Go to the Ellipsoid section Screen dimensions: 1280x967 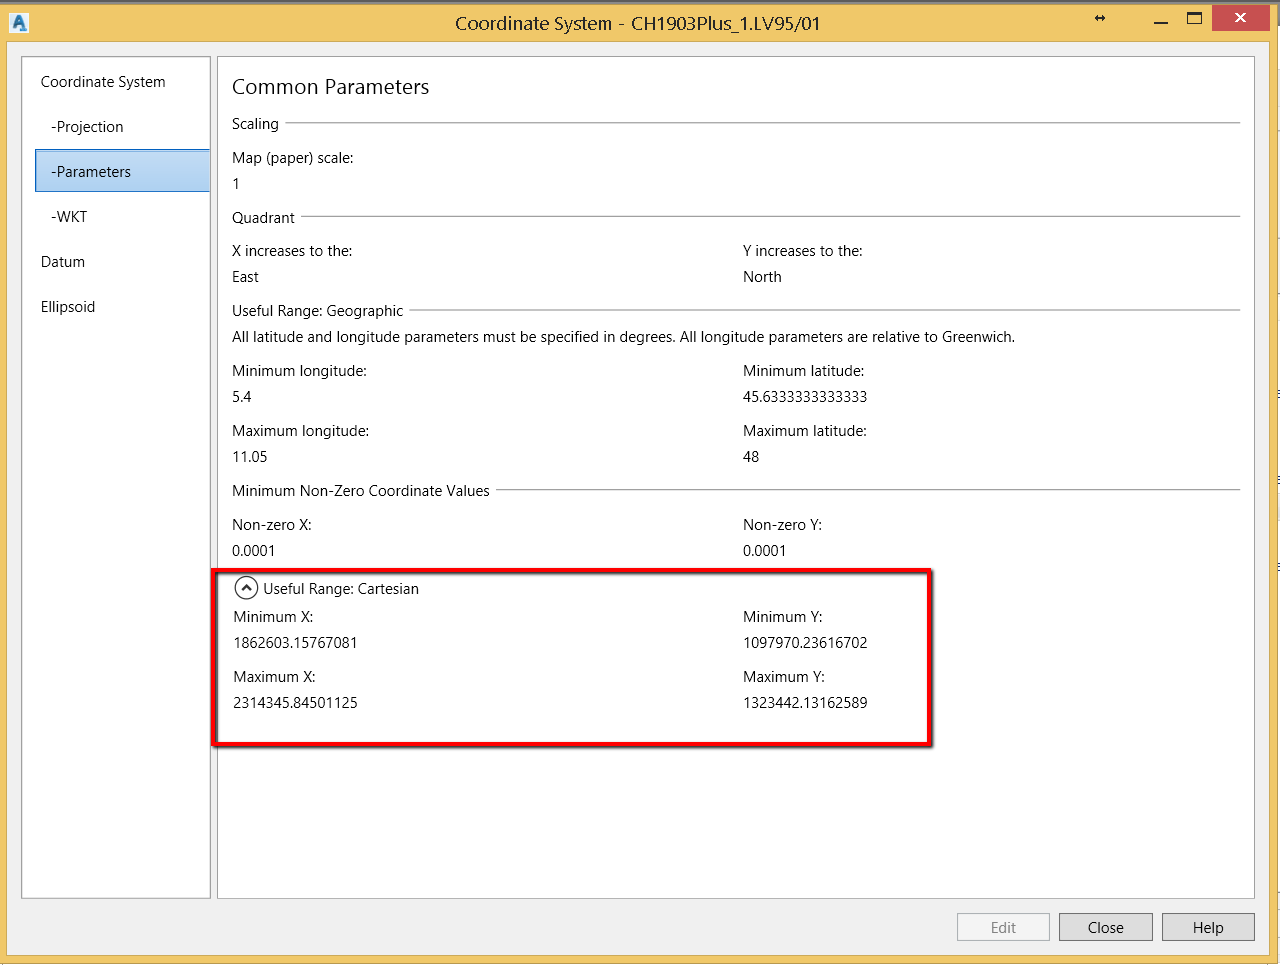(68, 307)
